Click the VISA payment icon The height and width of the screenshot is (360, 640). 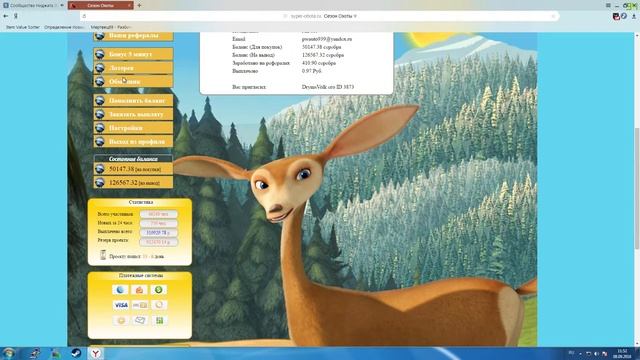pyautogui.click(x=120, y=305)
